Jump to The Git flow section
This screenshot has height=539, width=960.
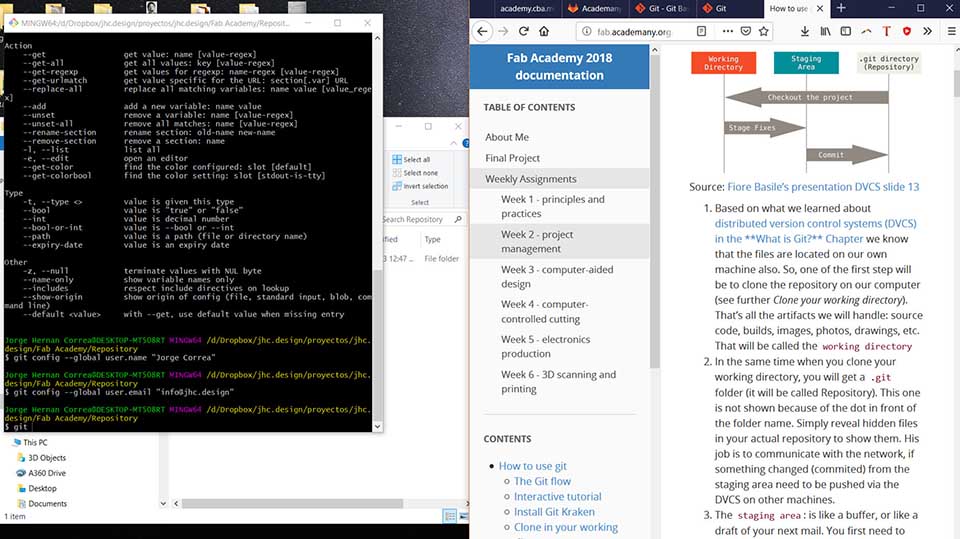point(542,481)
